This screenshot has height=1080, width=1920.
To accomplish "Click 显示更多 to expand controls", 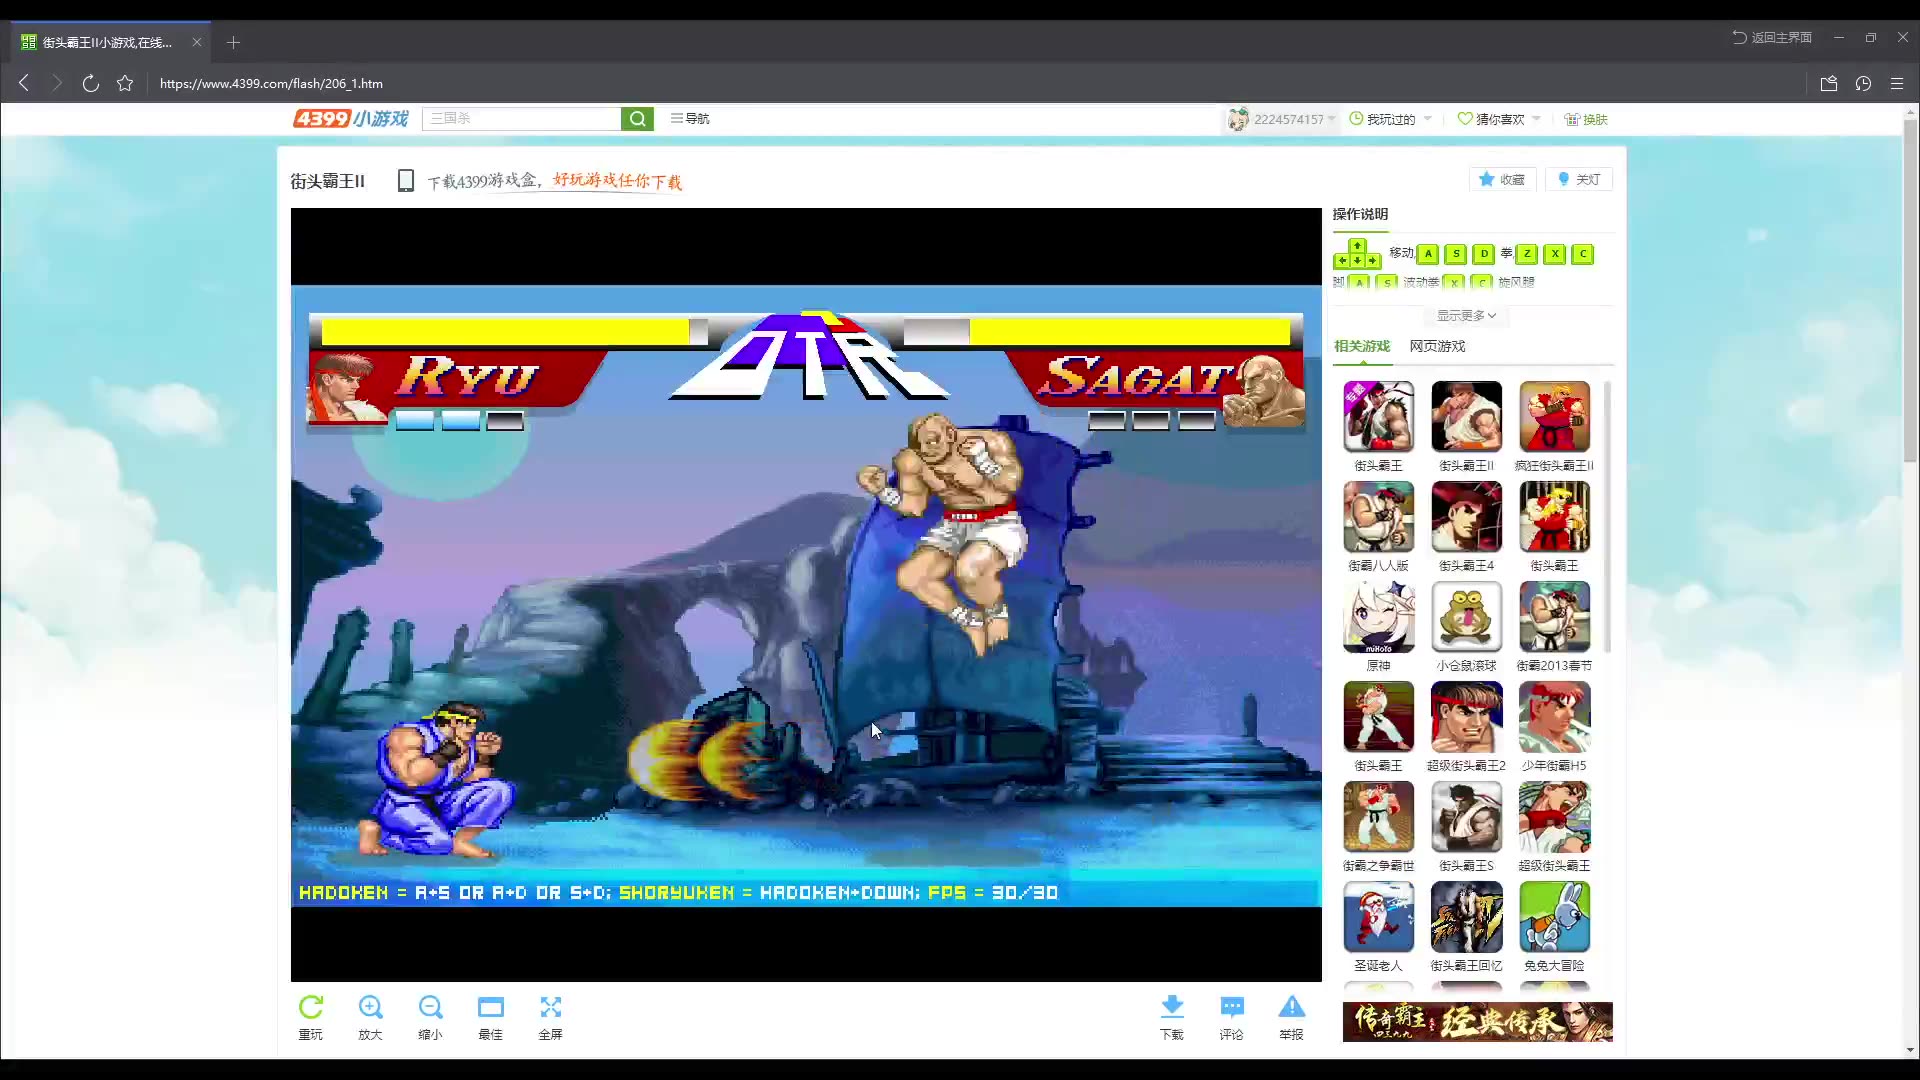I will [x=1467, y=315].
